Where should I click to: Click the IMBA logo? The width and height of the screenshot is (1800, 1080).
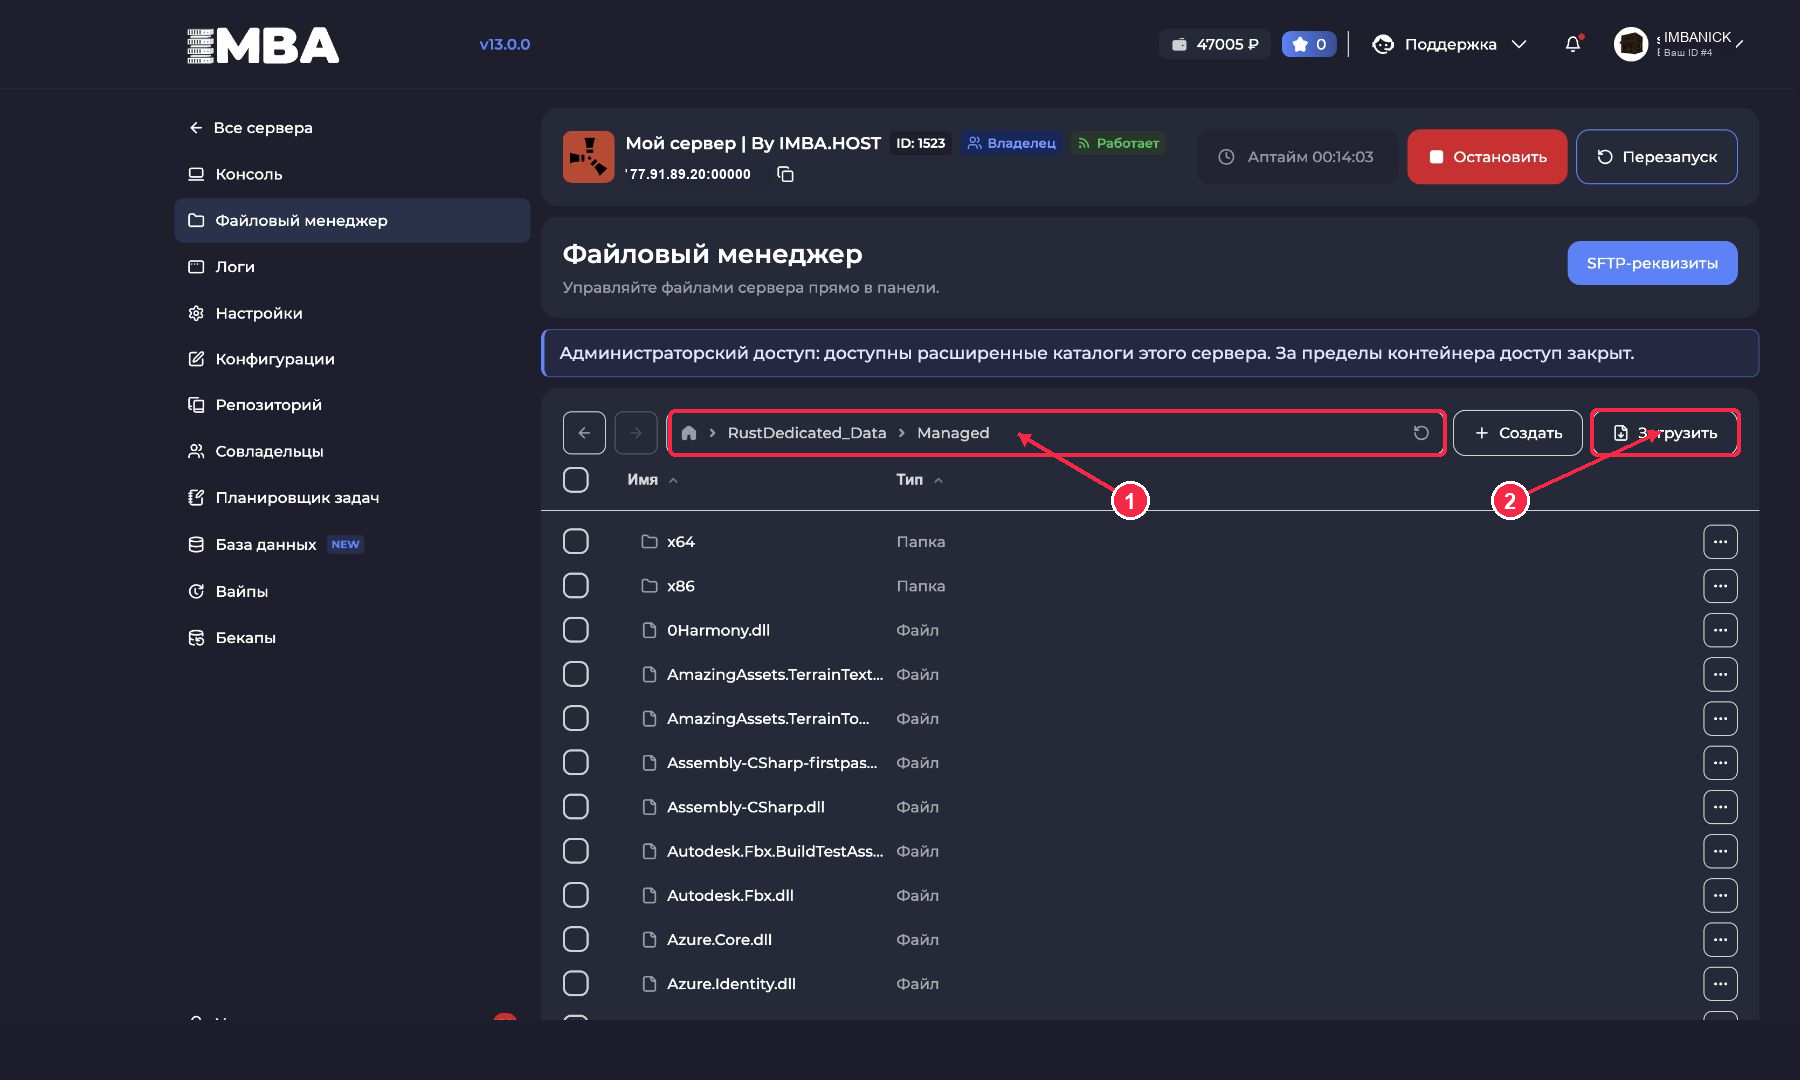tap(263, 45)
